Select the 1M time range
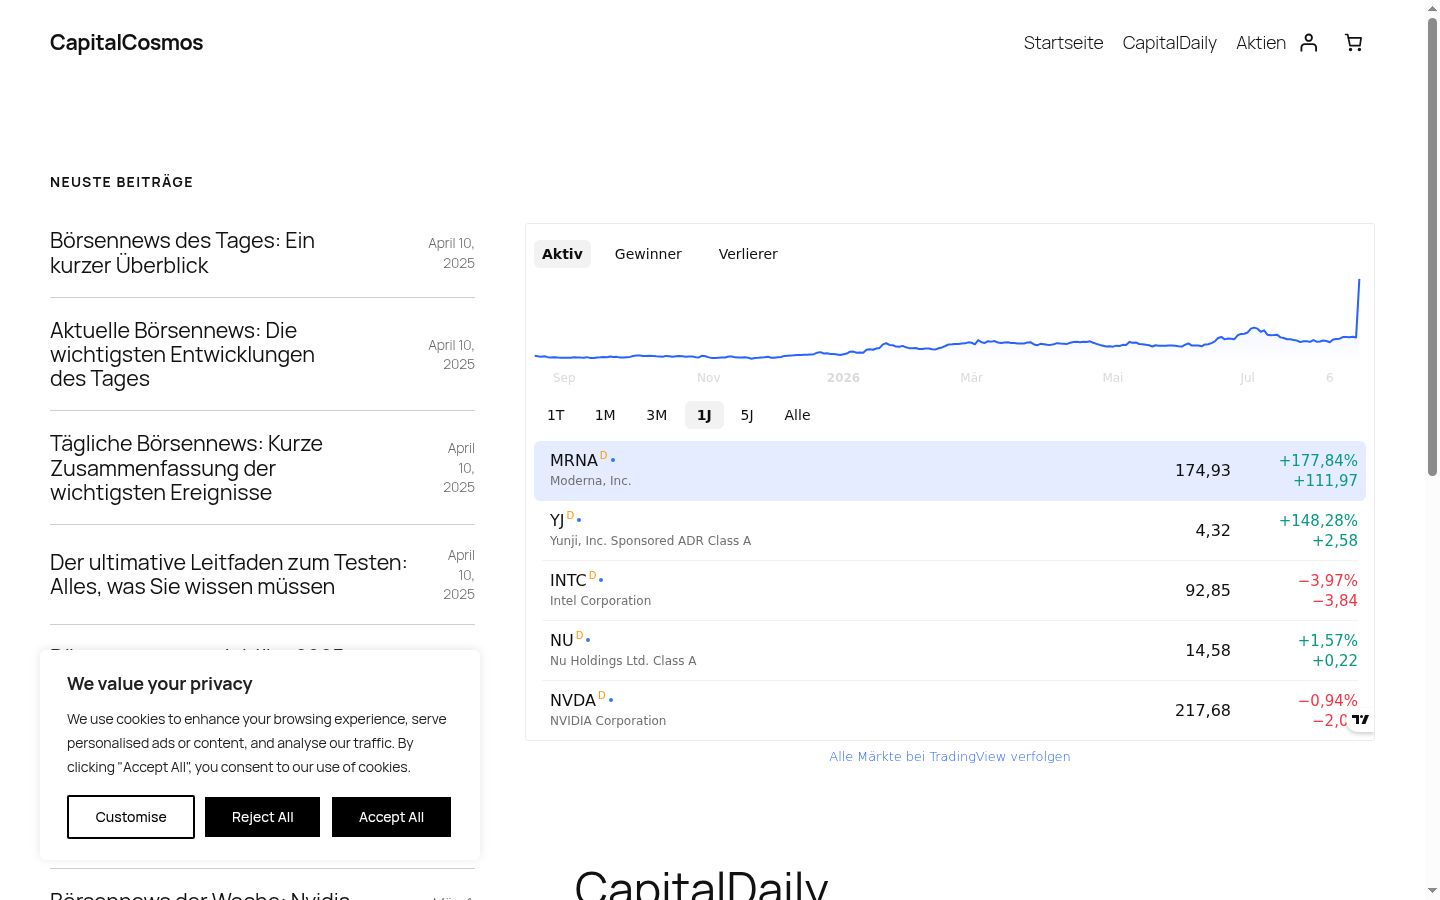 tap(605, 415)
